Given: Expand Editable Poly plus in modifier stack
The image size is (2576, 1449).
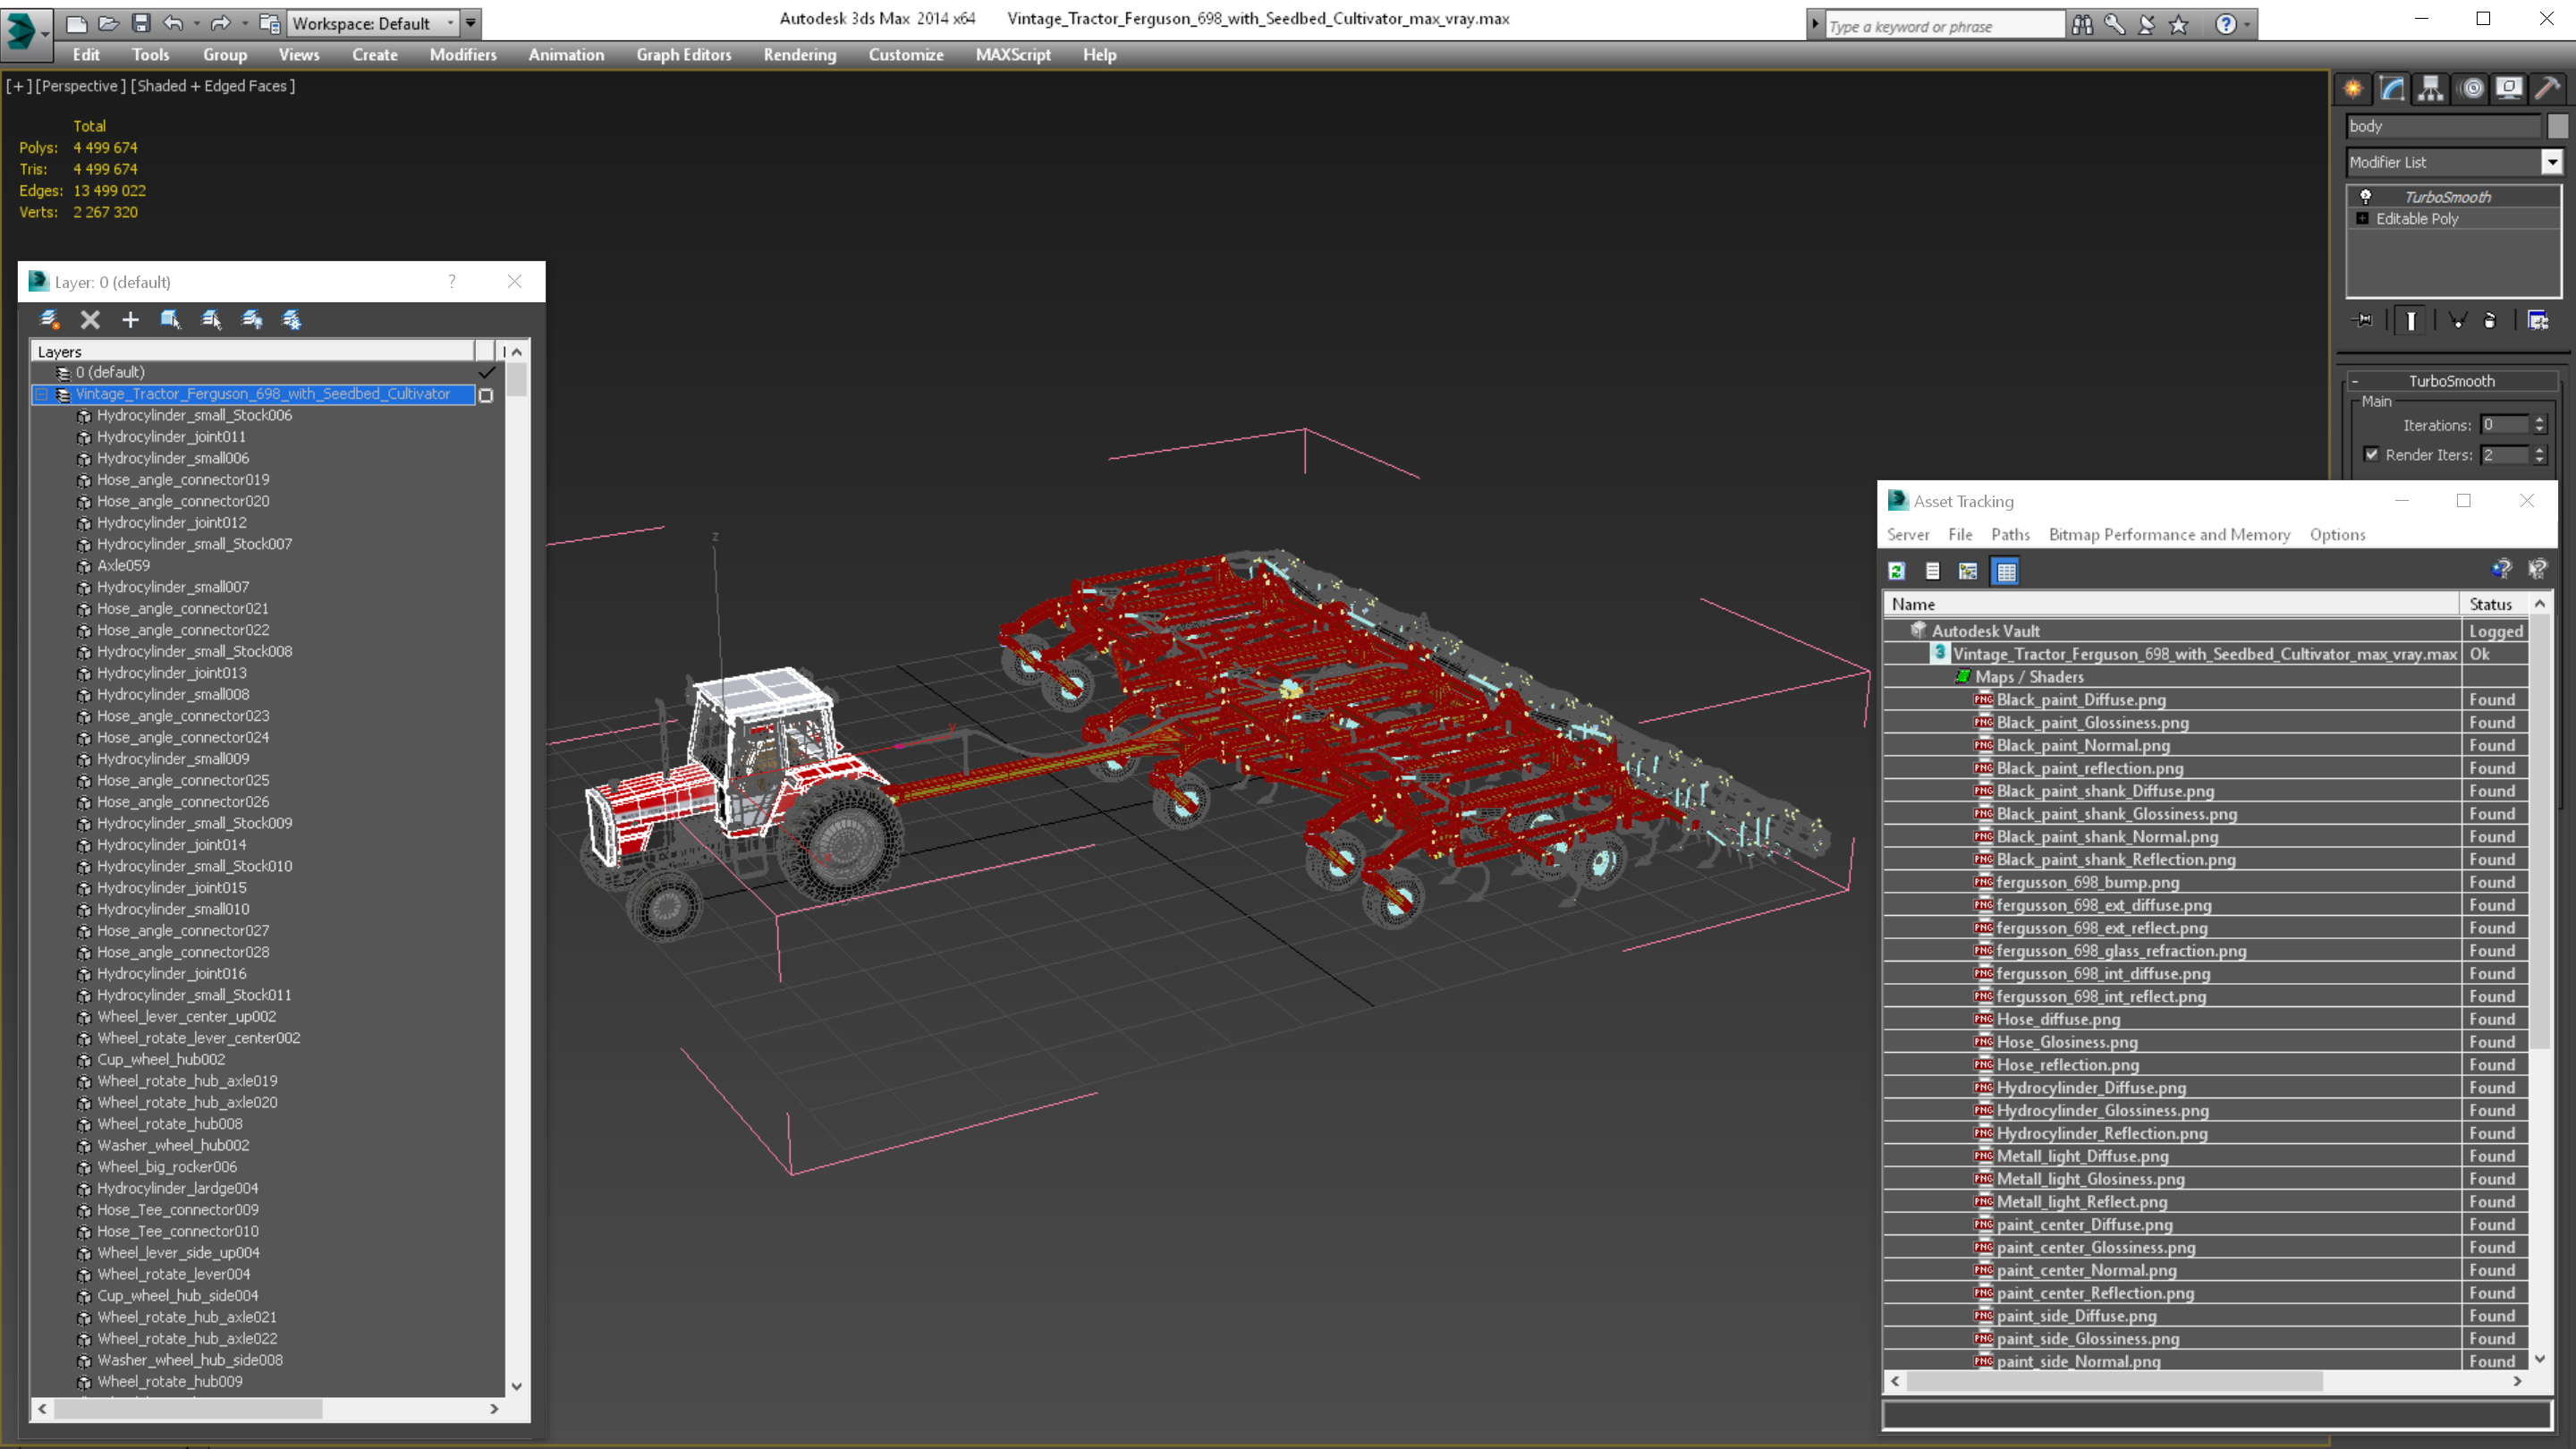Looking at the screenshot, I should pyautogui.click(x=2362, y=218).
